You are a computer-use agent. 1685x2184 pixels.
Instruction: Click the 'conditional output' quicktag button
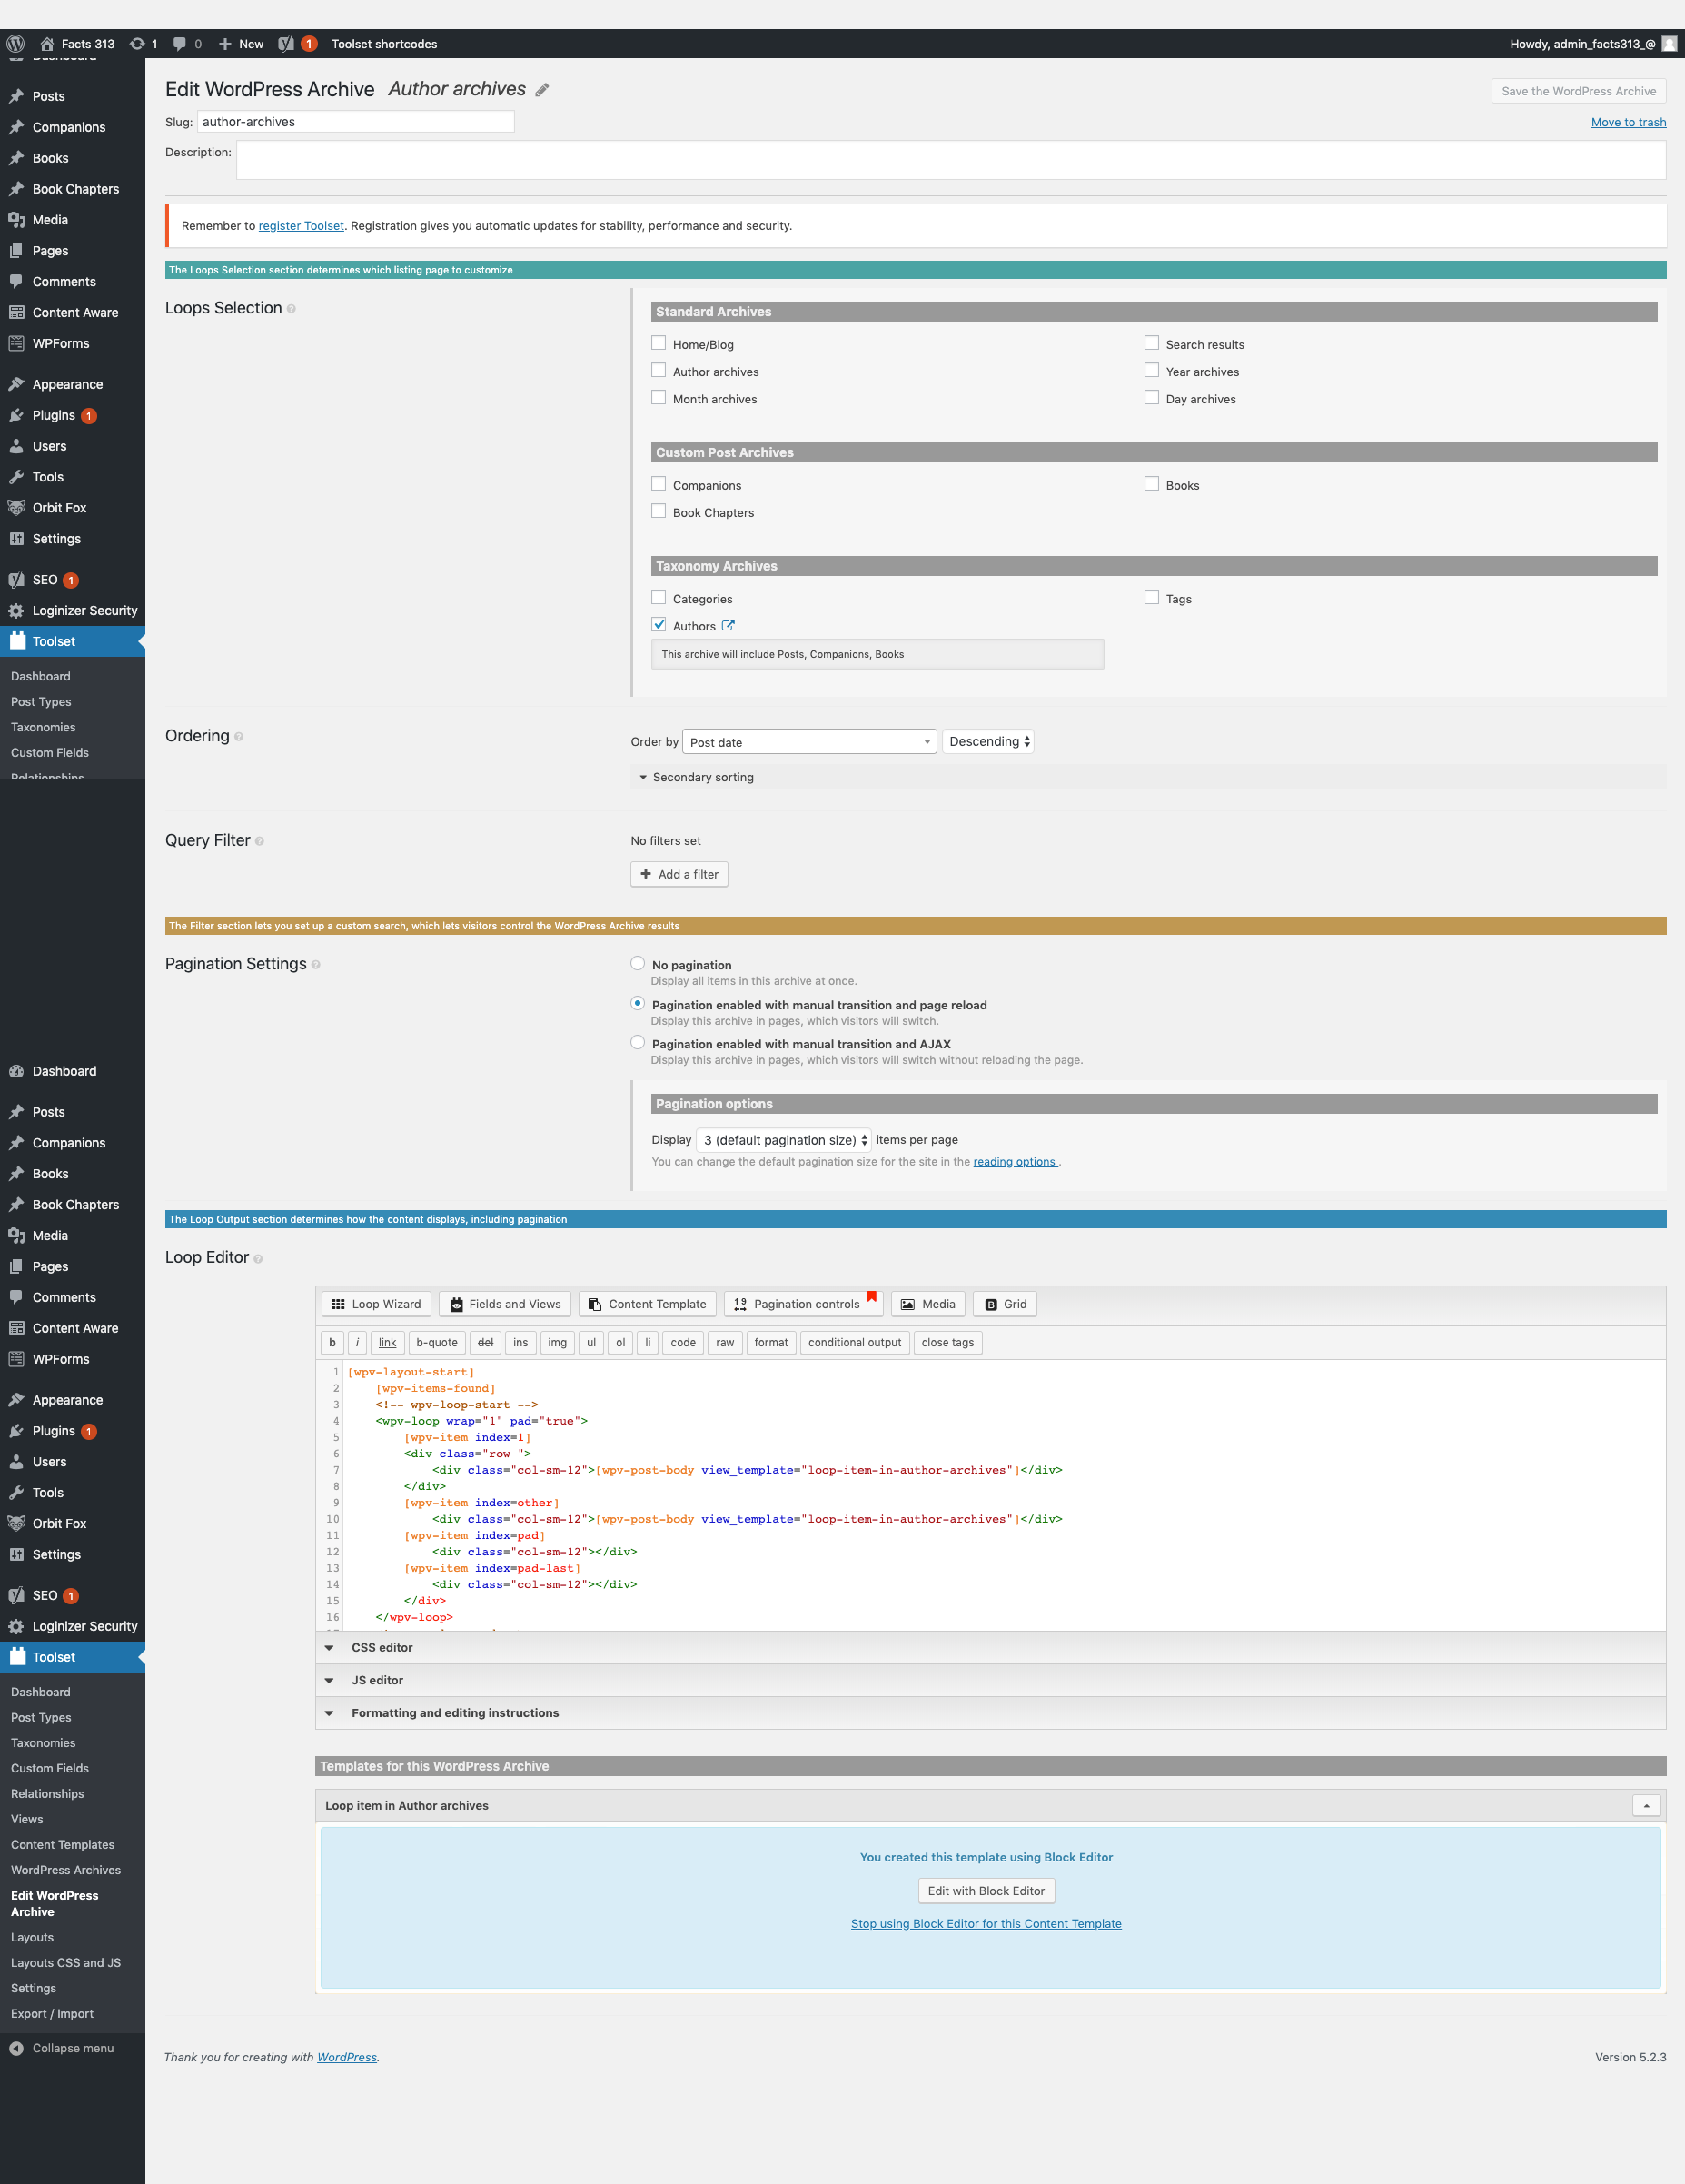point(855,1343)
